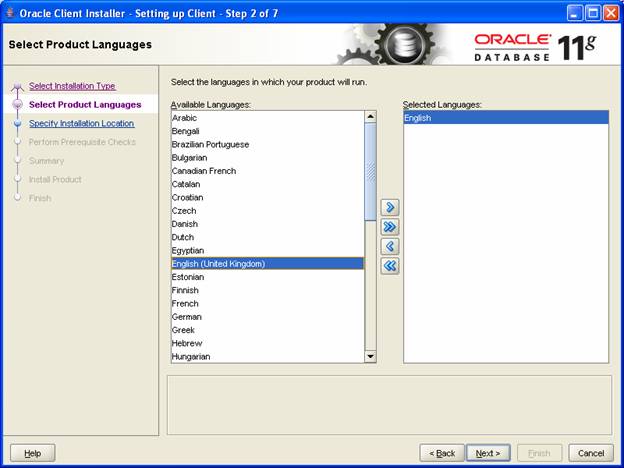The width and height of the screenshot is (624, 468).
Task: Select Dutch in Available Languages
Action: pyautogui.click(x=267, y=237)
